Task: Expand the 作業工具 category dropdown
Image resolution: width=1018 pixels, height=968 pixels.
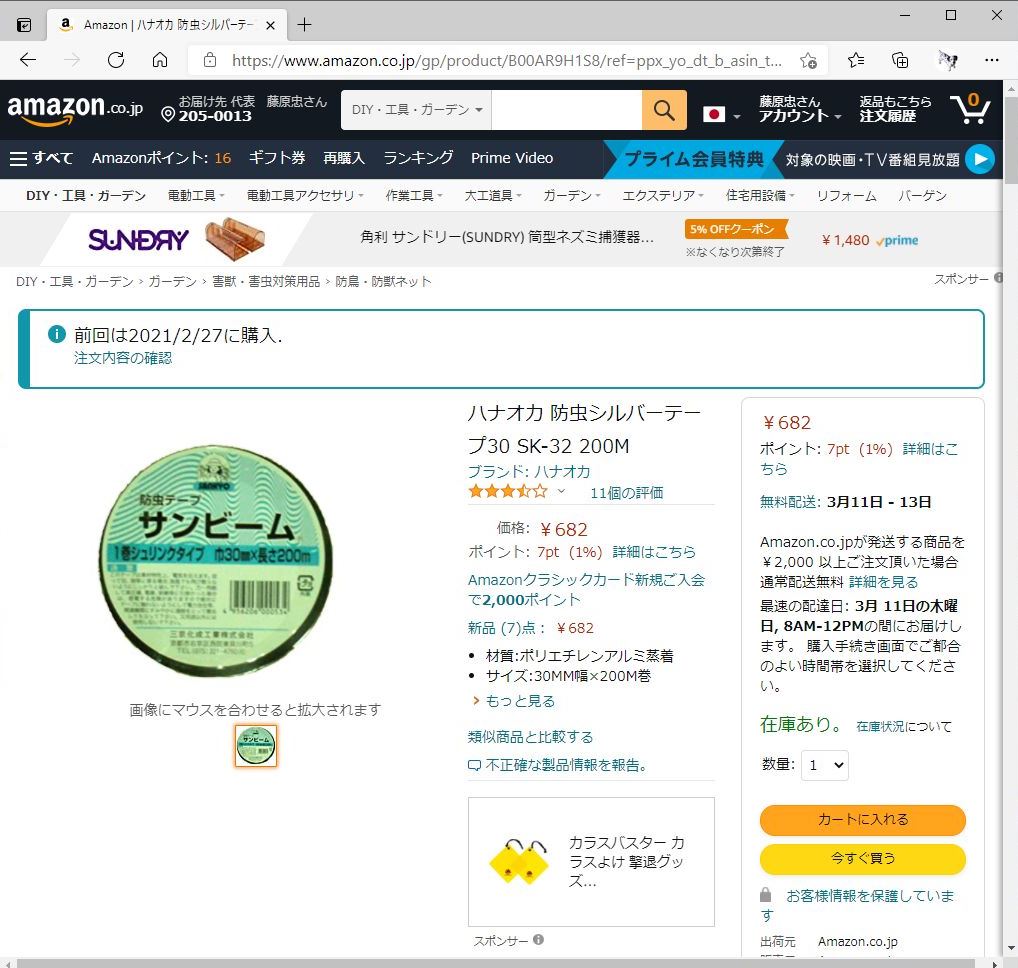Action: tap(414, 195)
